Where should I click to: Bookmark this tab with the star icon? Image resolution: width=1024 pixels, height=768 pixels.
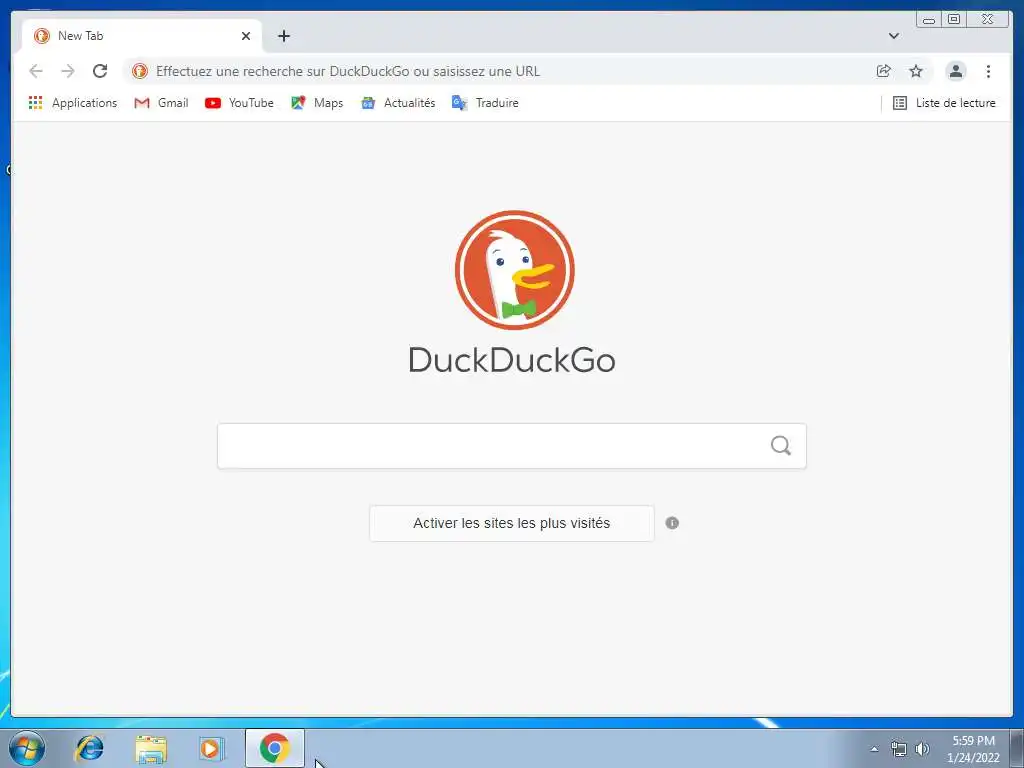tap(916, 71)
